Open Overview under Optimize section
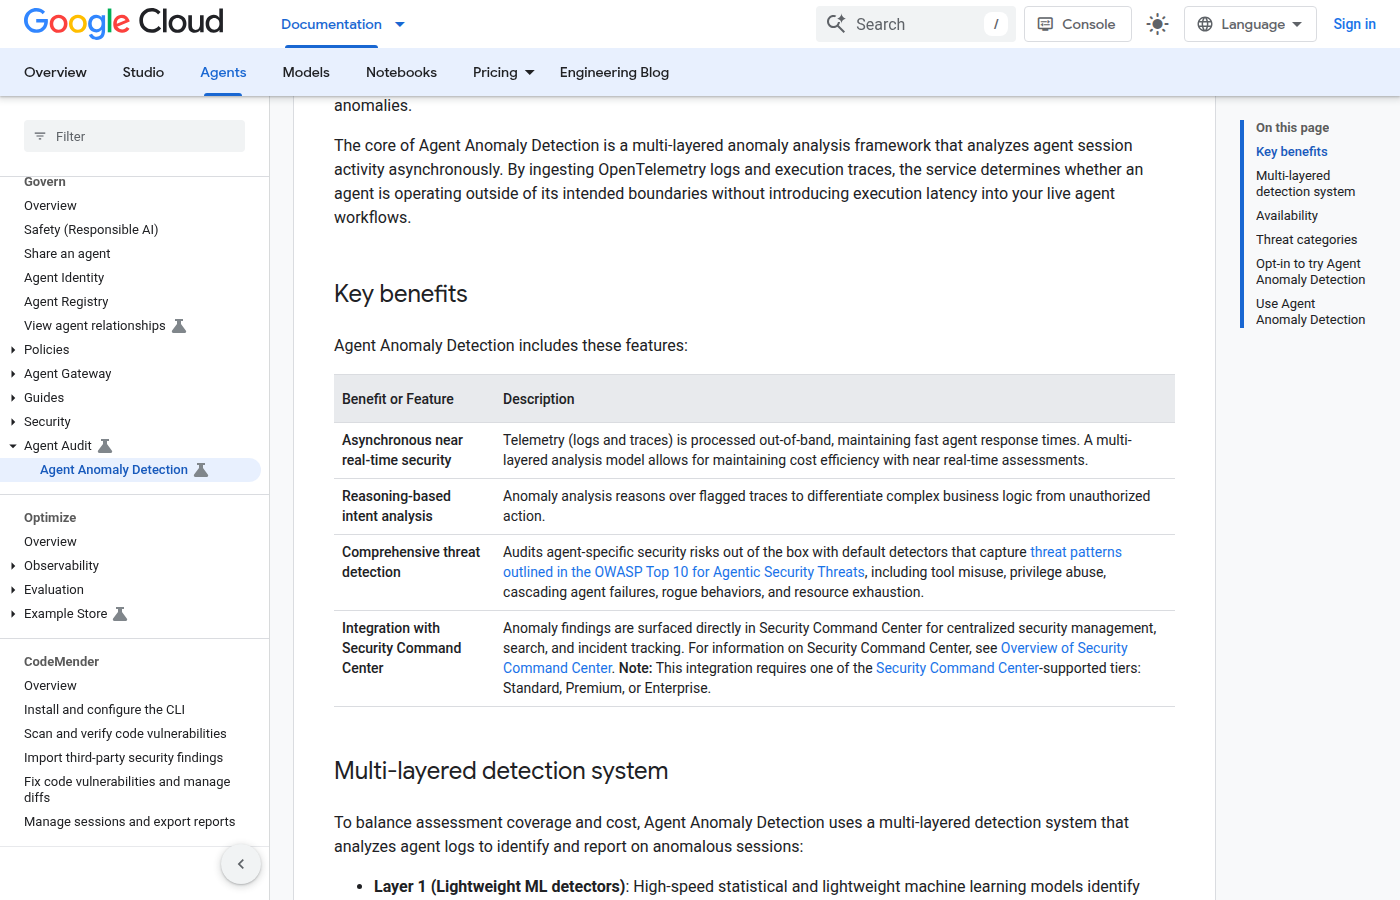 (50, 542)
